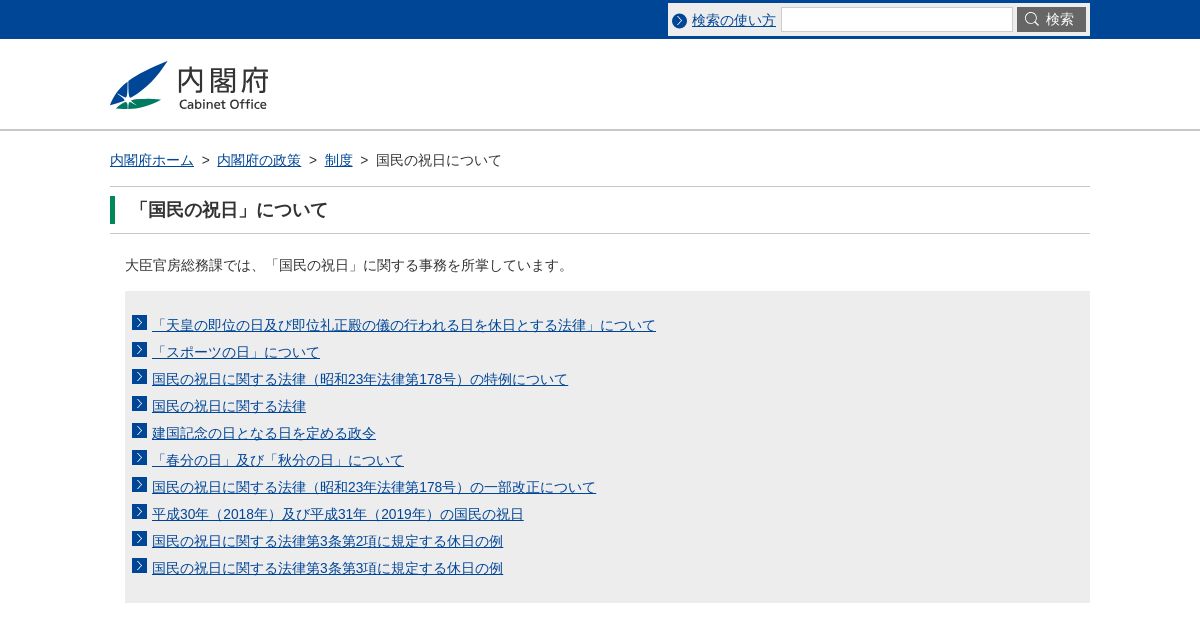Open 国民の祝日に関する法律 link
1200x630 pixels.
tap(229, 406)
